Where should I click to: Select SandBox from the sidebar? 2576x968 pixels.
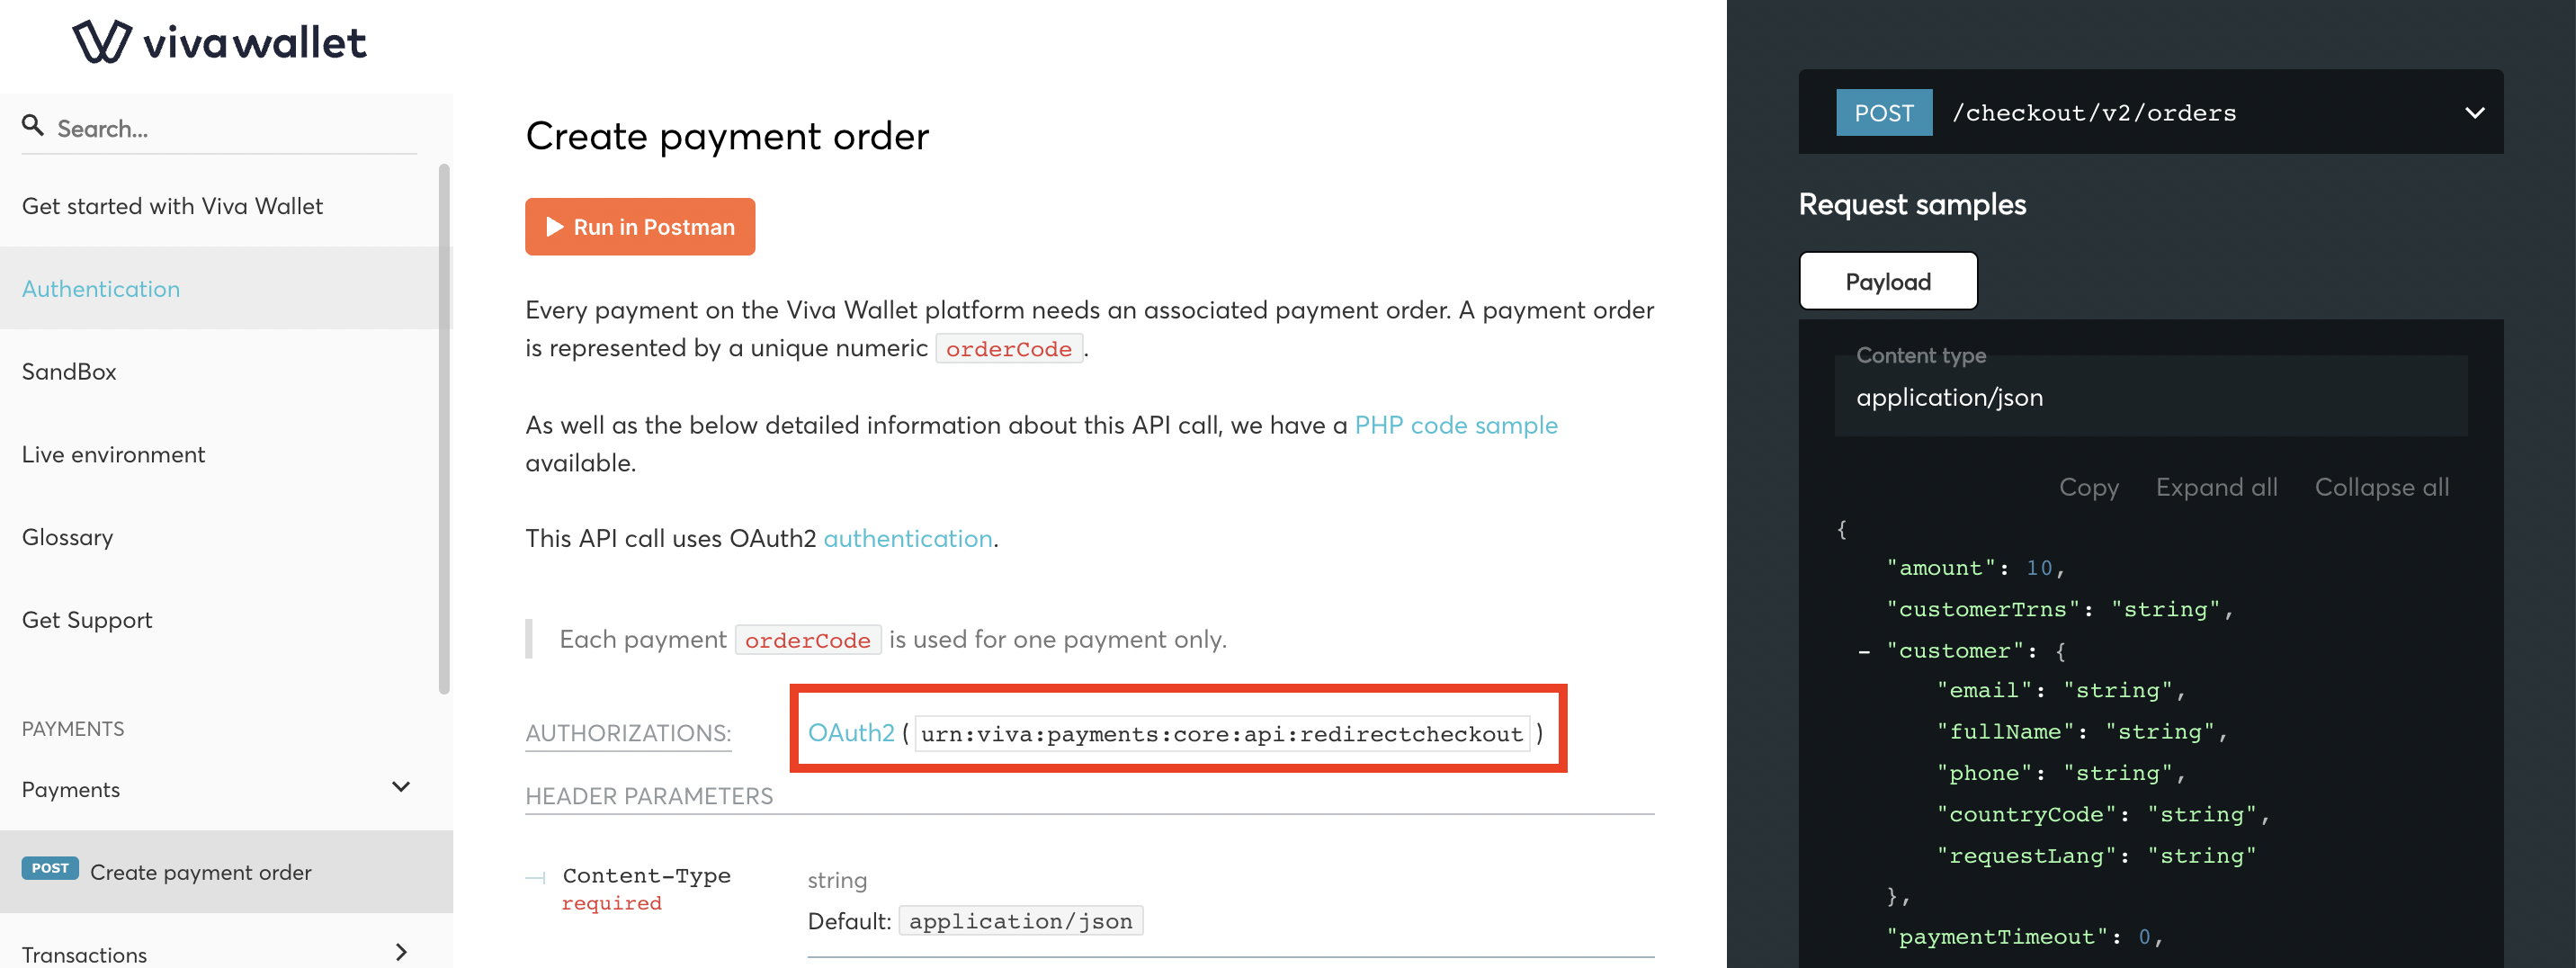tap(69, 371)
